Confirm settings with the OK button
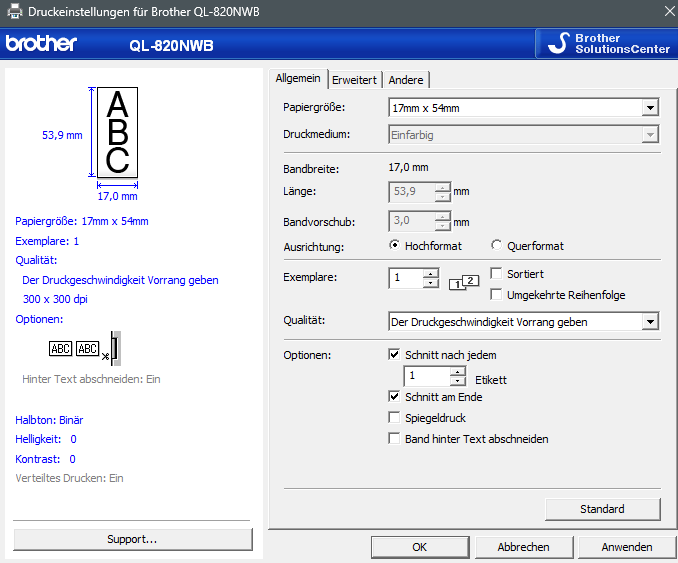 (420, 547)
